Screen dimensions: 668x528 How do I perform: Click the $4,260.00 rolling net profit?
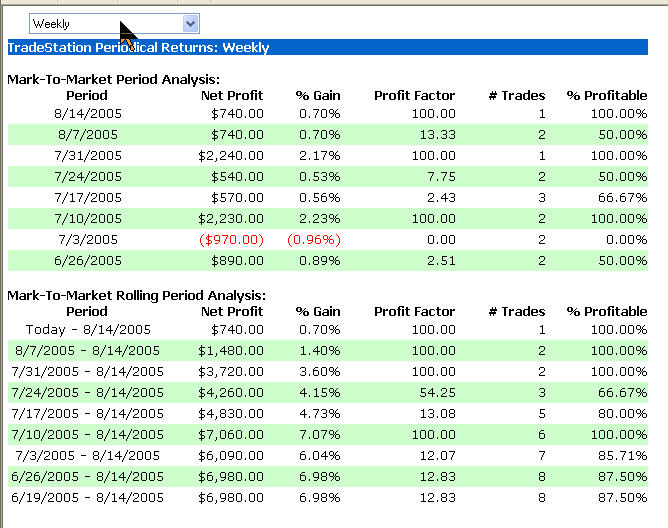click(231, 392)
